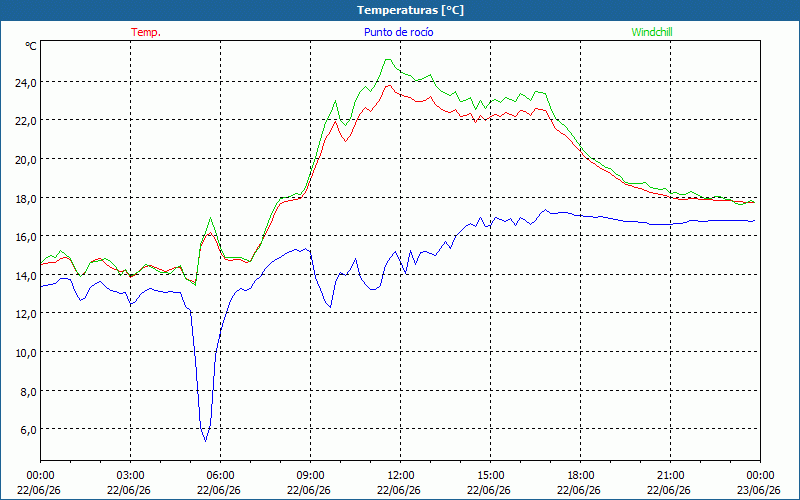Click the highest peak of the red temperature line

389,85
